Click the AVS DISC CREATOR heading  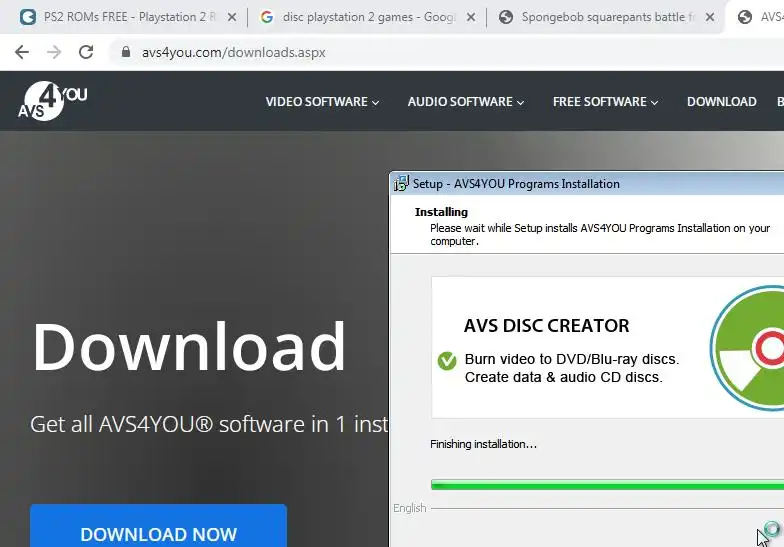[x=546, y=326]
